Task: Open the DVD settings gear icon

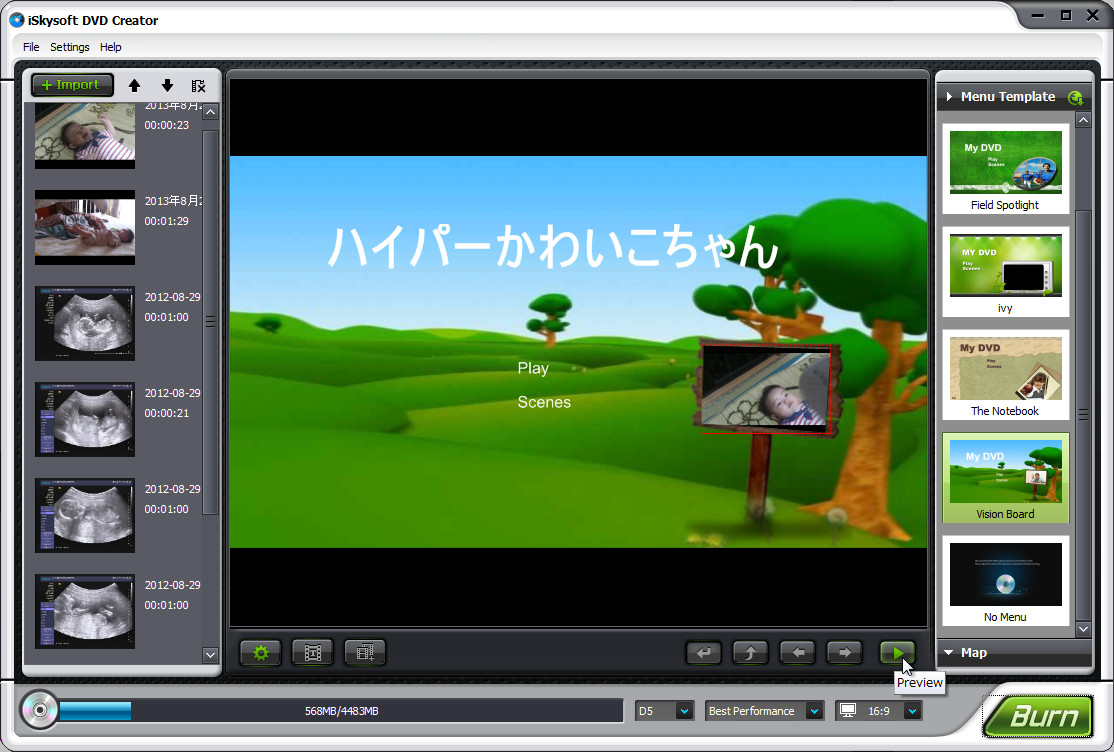Action: (x=260, y=652)
